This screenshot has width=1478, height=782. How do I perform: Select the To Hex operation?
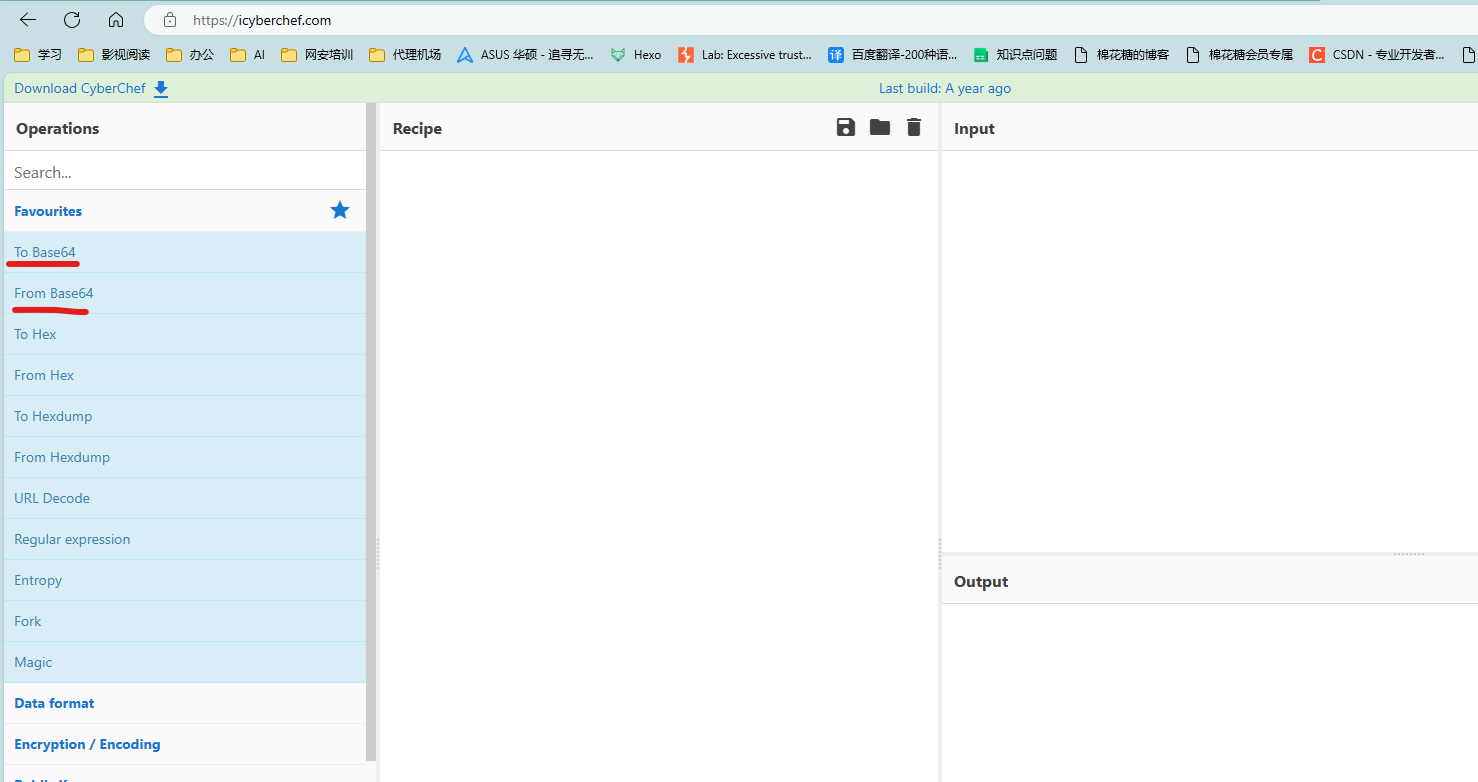pos(185,334)
